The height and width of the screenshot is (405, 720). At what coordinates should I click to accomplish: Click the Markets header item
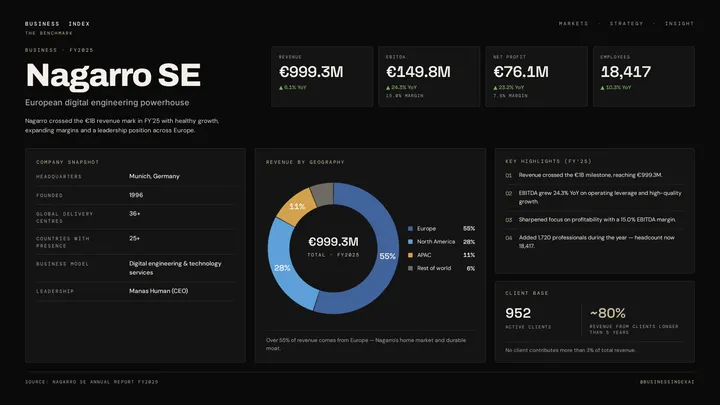573,23
